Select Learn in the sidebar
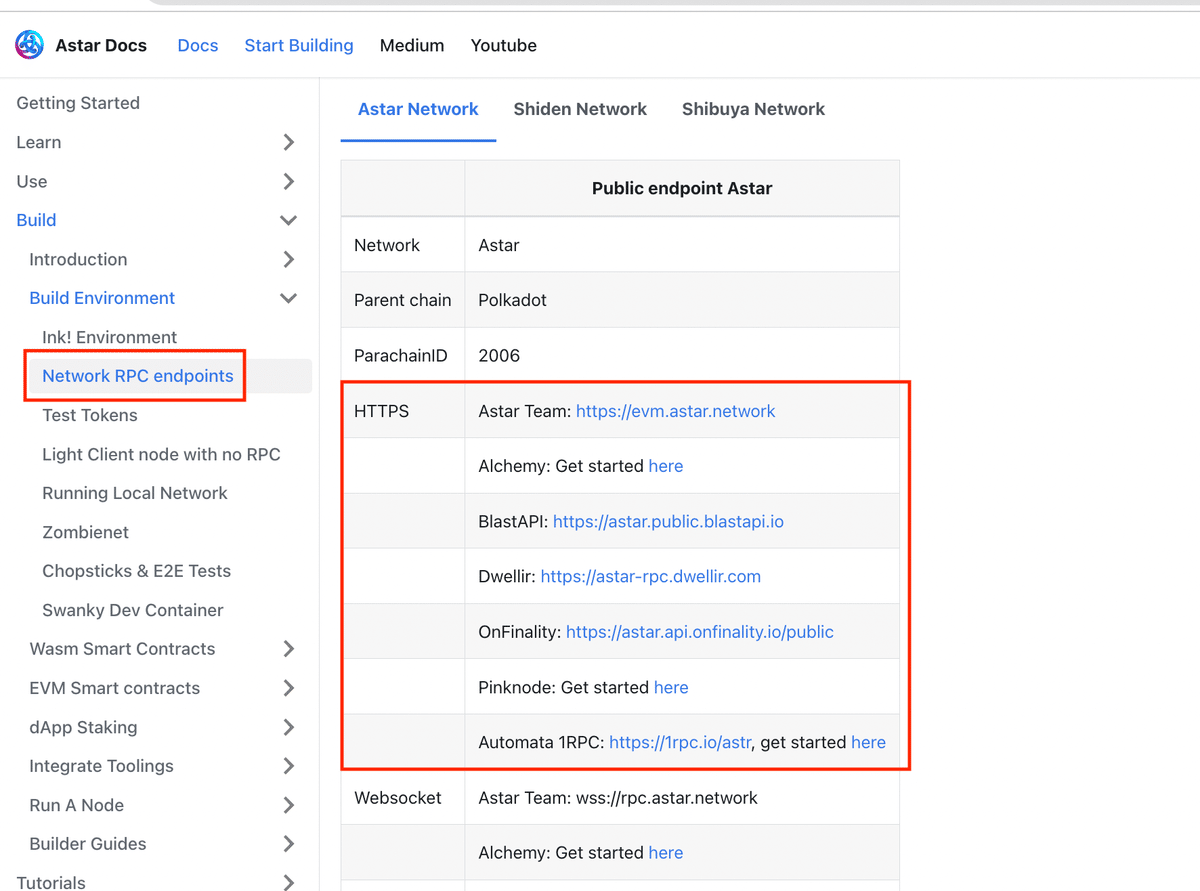Screen dimensions: 1200x891 click(x=39, y=142)
